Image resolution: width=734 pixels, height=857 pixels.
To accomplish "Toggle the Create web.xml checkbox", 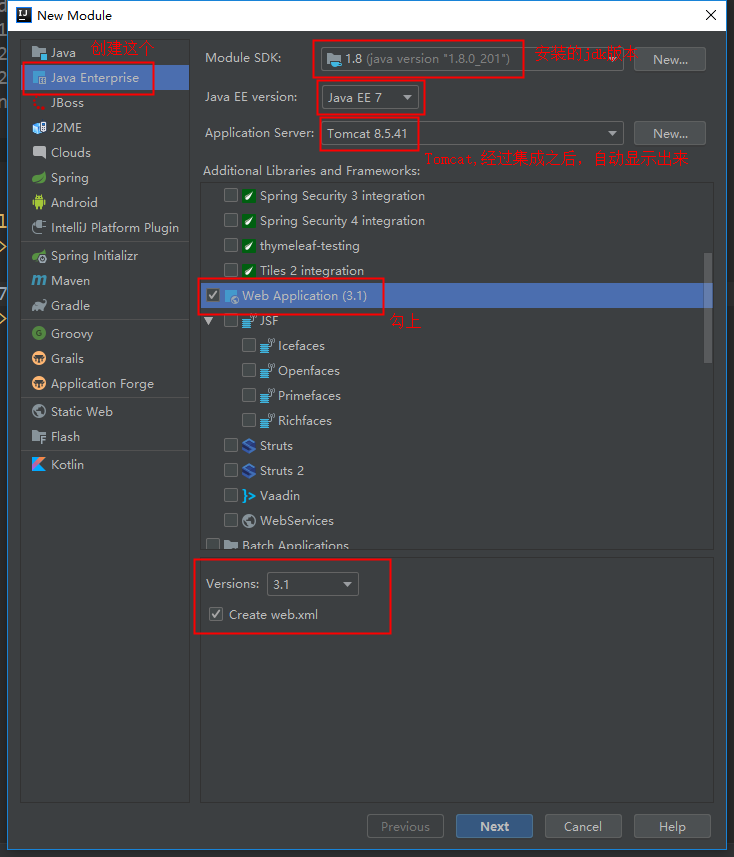I will point(216,614).
